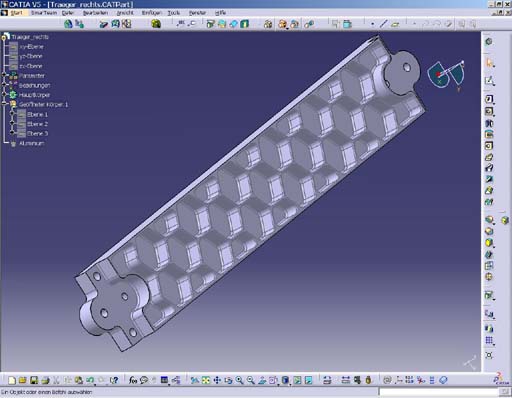Image resolution: width=512 pixels, height=398 pixels.
Task: Click the Save disk icon in bottom toolbar
Action: (34, 380)
